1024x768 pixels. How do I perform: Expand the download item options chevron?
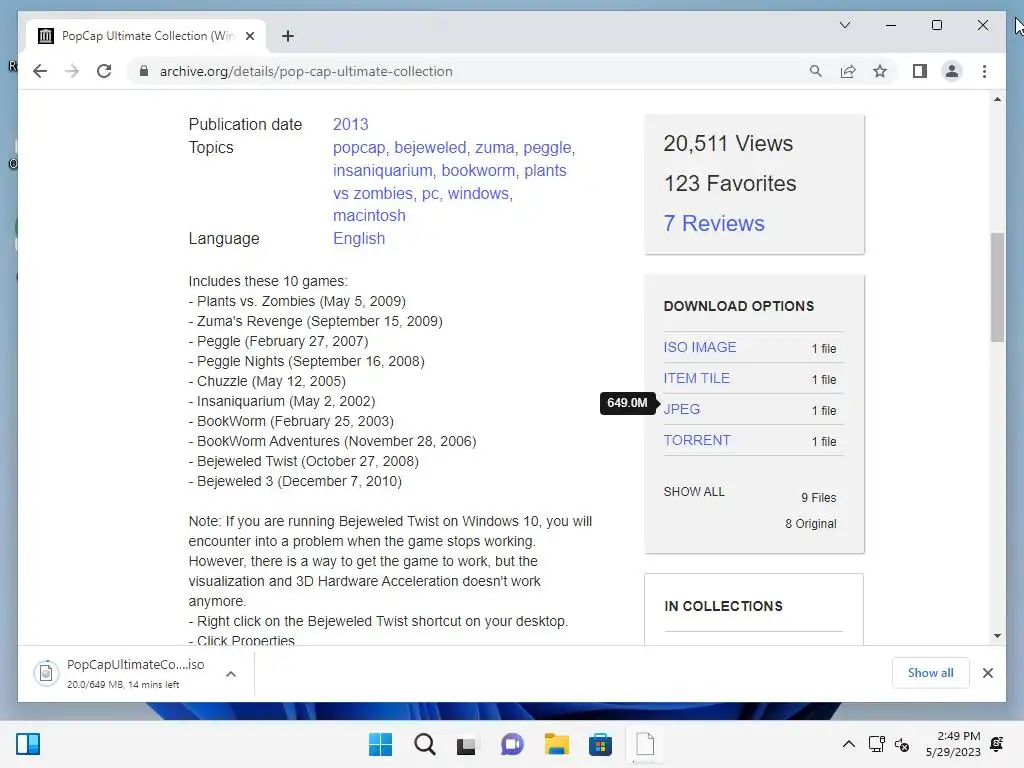click(231, 673)
